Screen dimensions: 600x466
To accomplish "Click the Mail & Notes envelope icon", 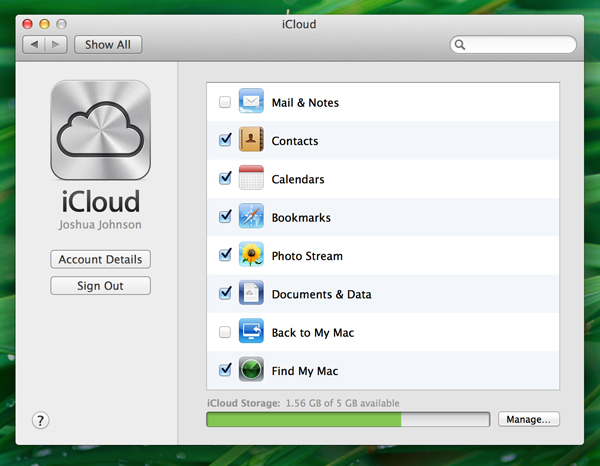I will 251,101.
